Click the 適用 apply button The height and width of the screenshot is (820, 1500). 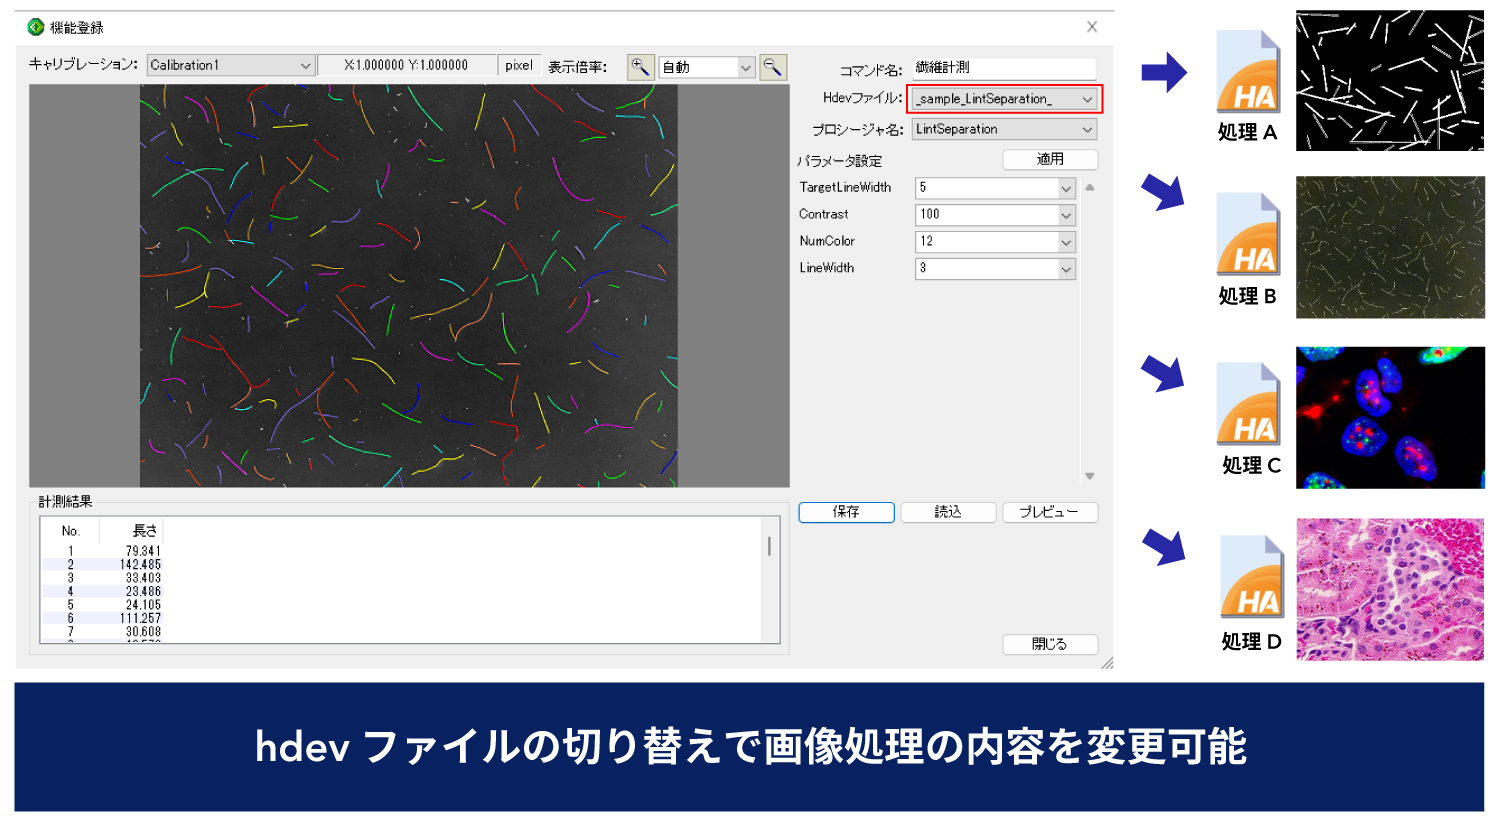[1050, 160]
